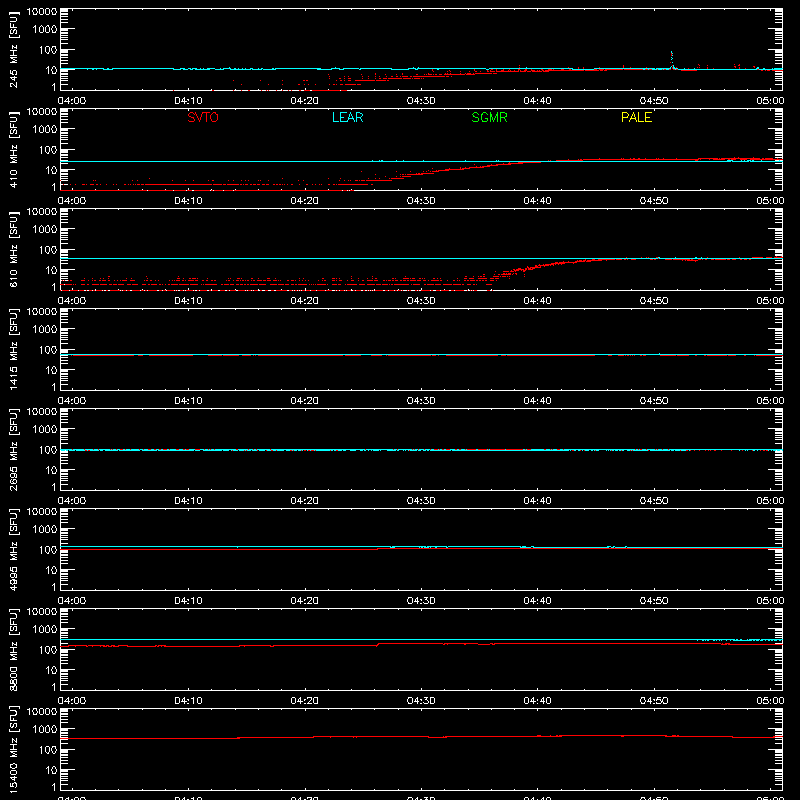Select the 4995 MHz [SFU] axis title
The image size is (800, 800).
(14, 549)
